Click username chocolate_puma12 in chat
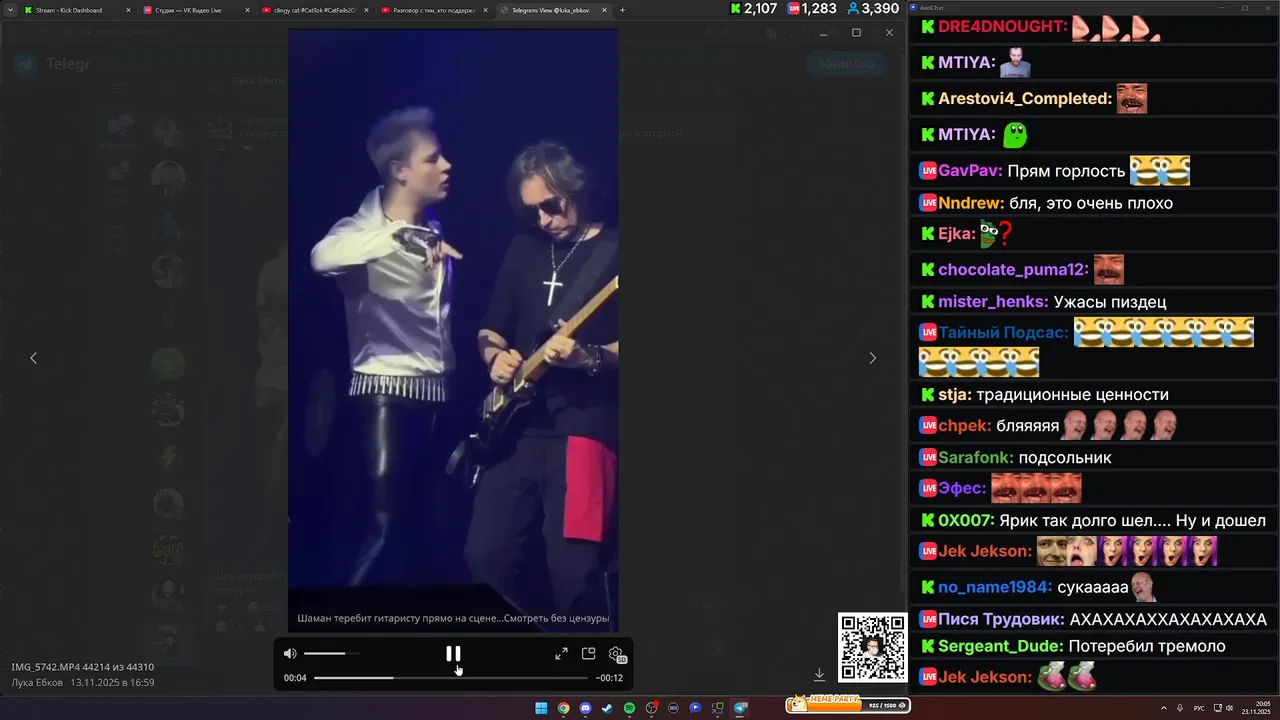Screen dimensions: 1280x720 click(x=1013, y=270)
